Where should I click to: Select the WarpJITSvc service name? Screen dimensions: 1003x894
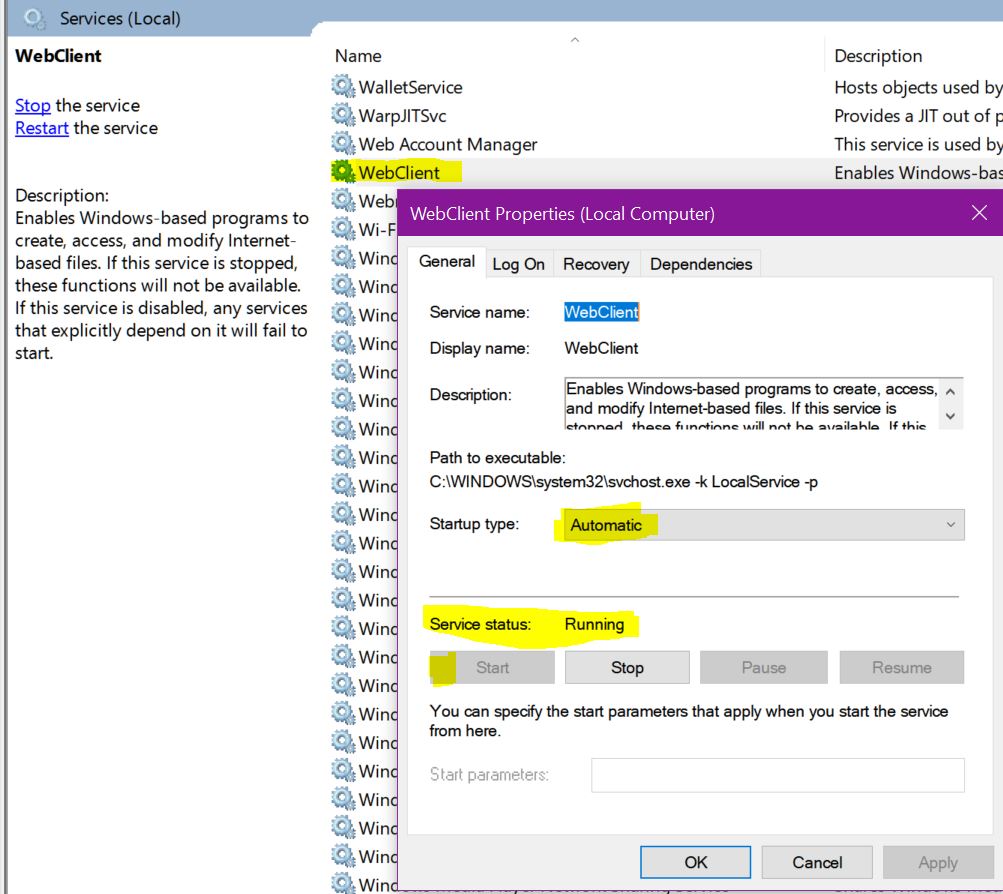click(402, 116)
